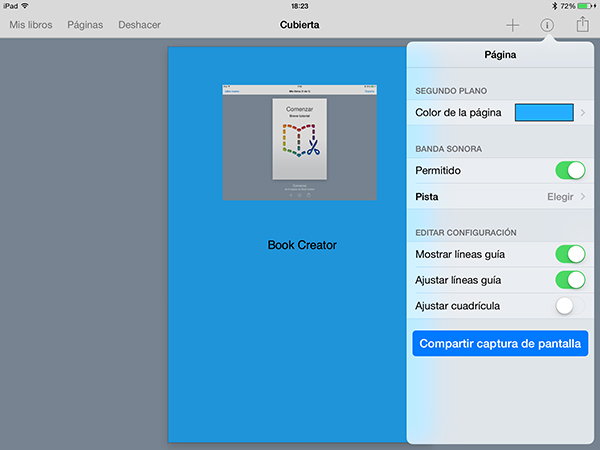Open Color de la página chevron

click(583, 112)
